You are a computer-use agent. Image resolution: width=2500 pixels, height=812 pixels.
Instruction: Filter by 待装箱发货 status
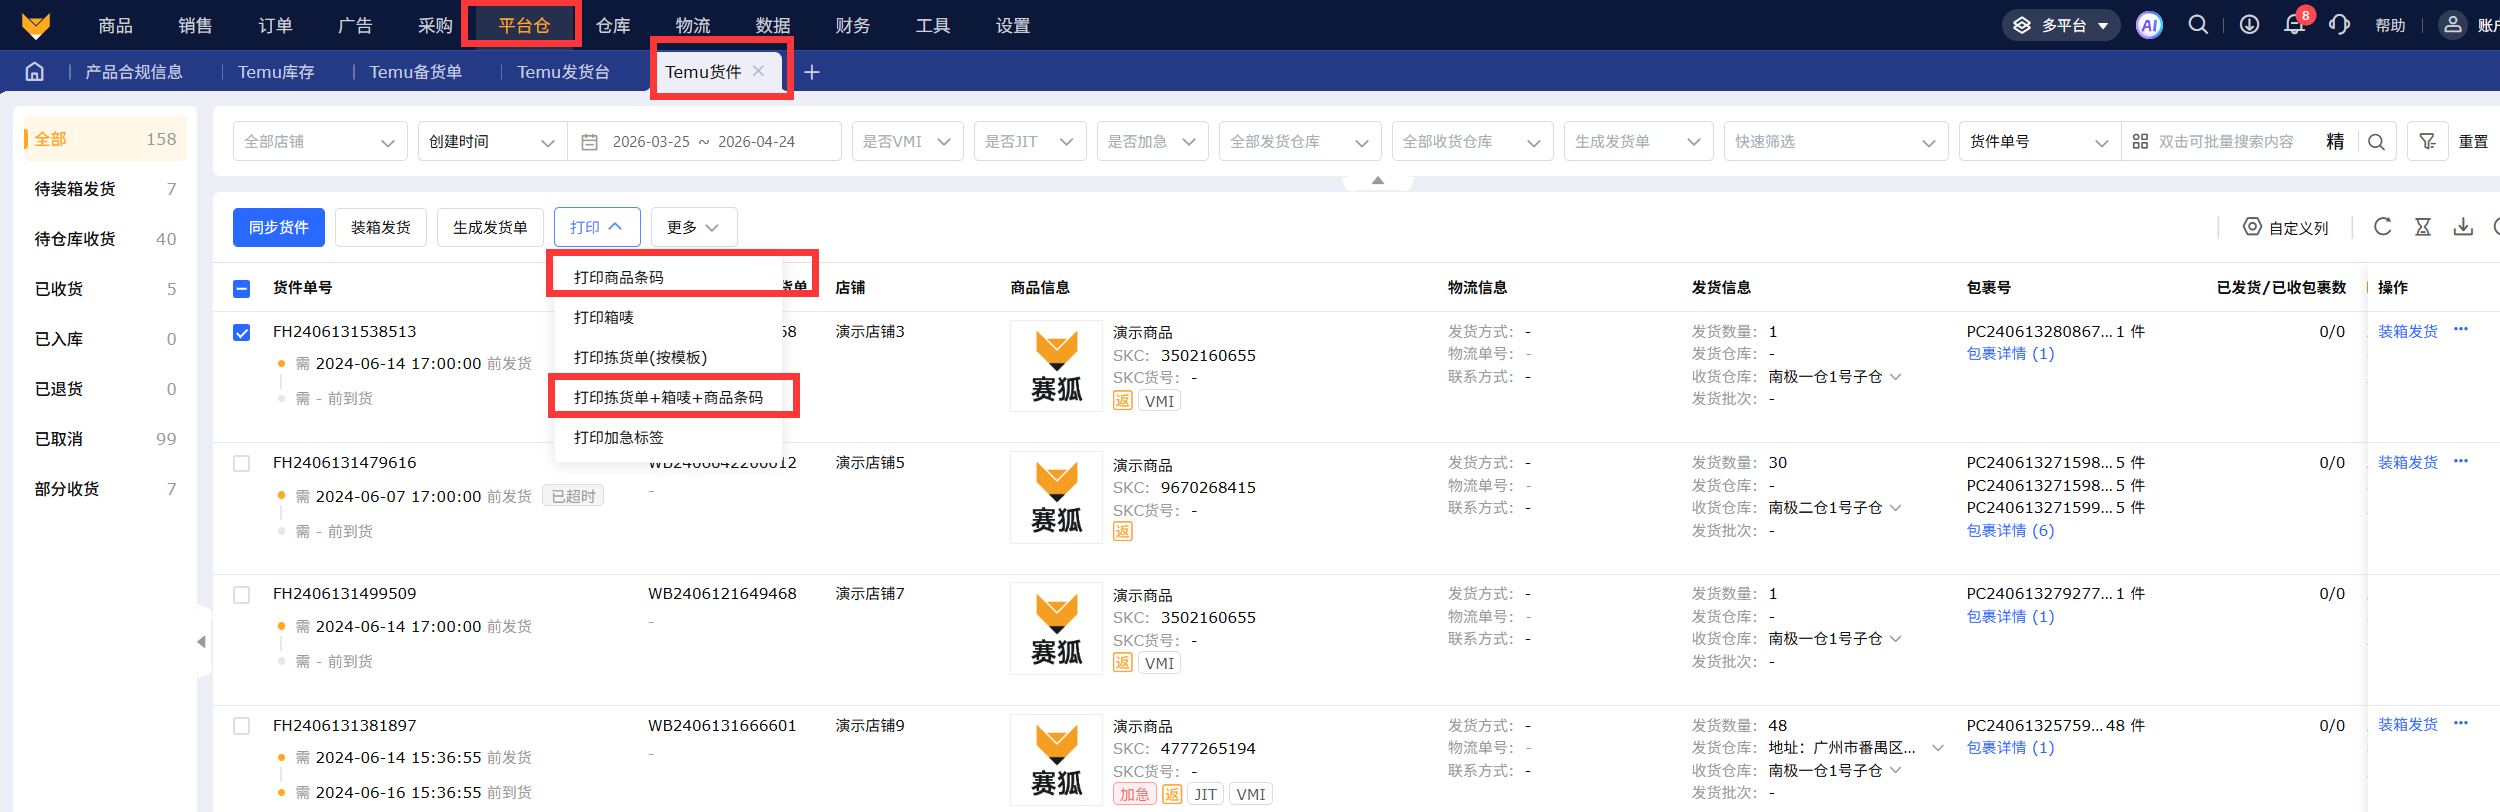(105, 189)
